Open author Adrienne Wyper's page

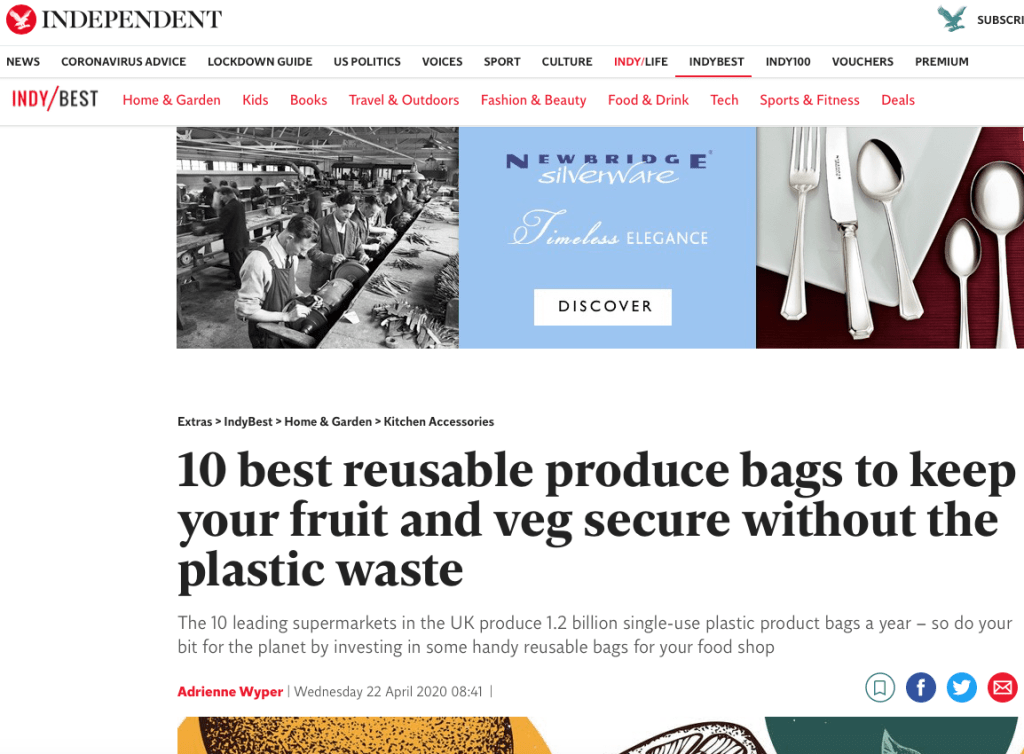[230, 691]
